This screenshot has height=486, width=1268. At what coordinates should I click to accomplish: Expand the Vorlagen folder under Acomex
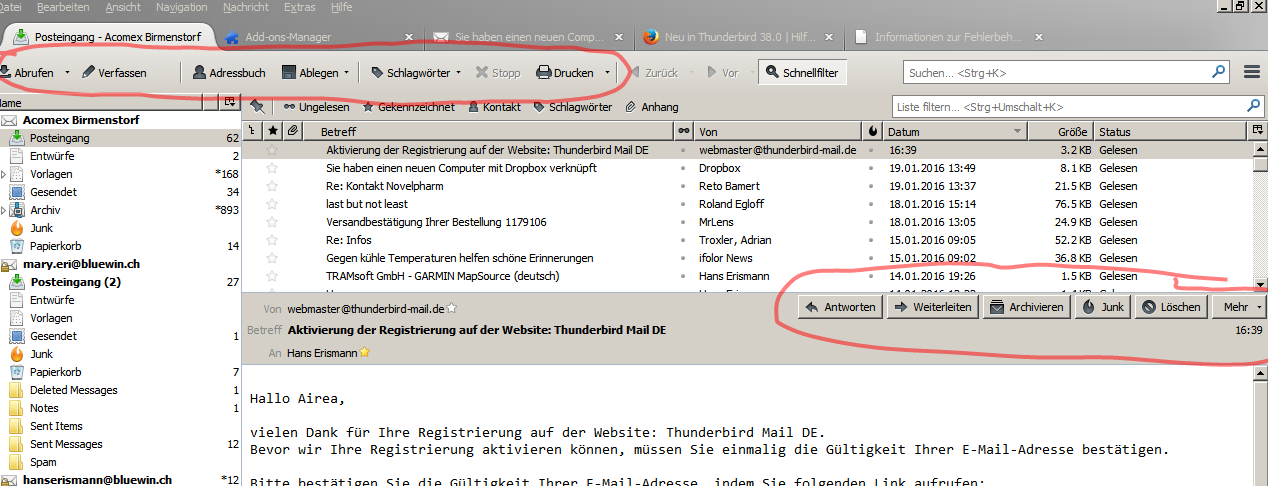click(3, 174)
